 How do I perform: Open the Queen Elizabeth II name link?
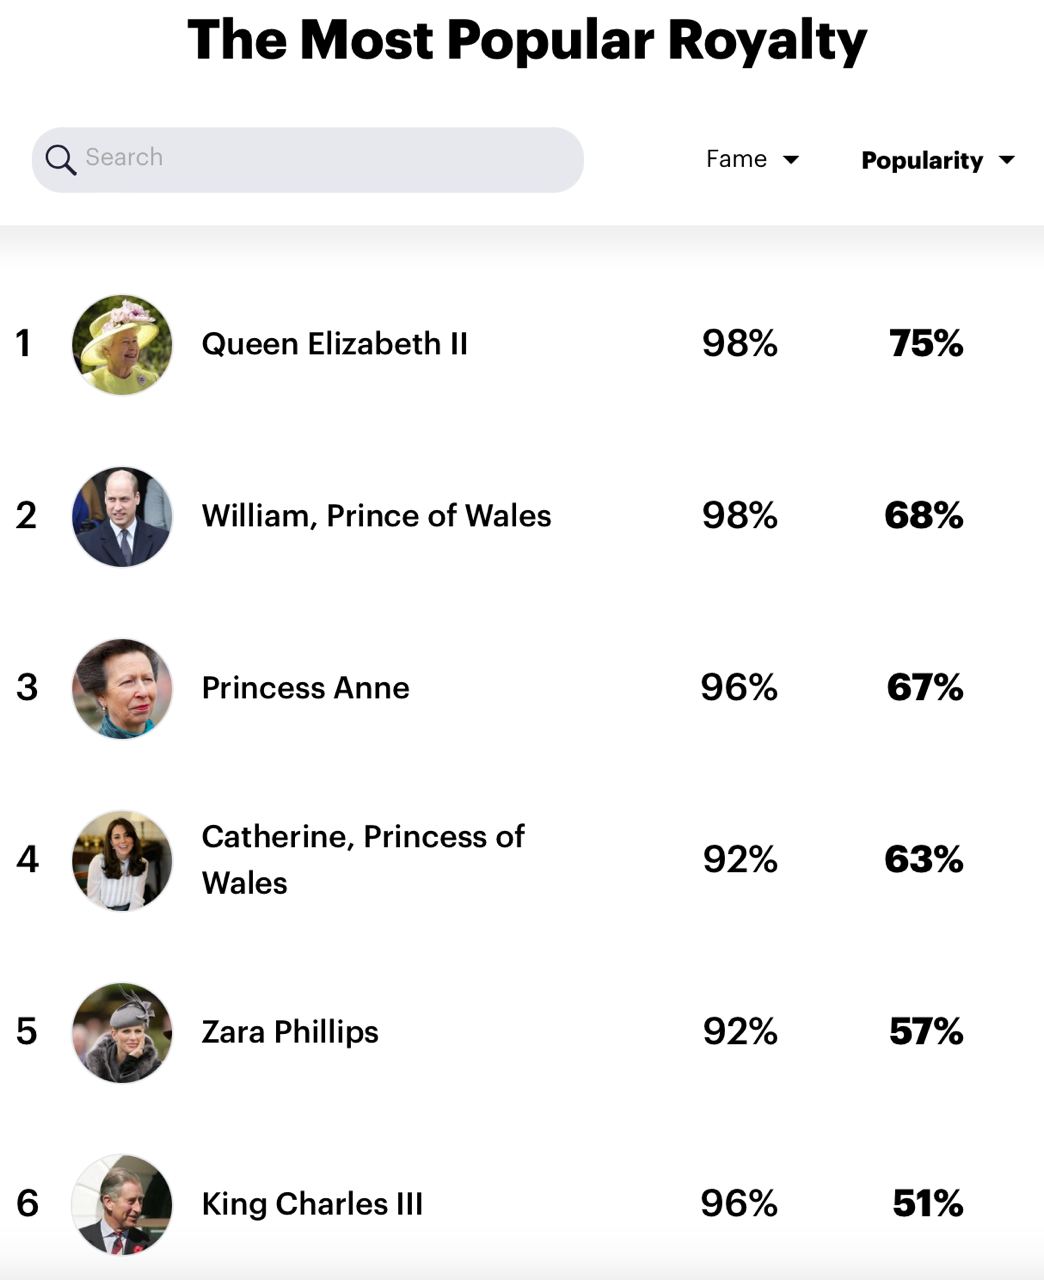(335, 344)
